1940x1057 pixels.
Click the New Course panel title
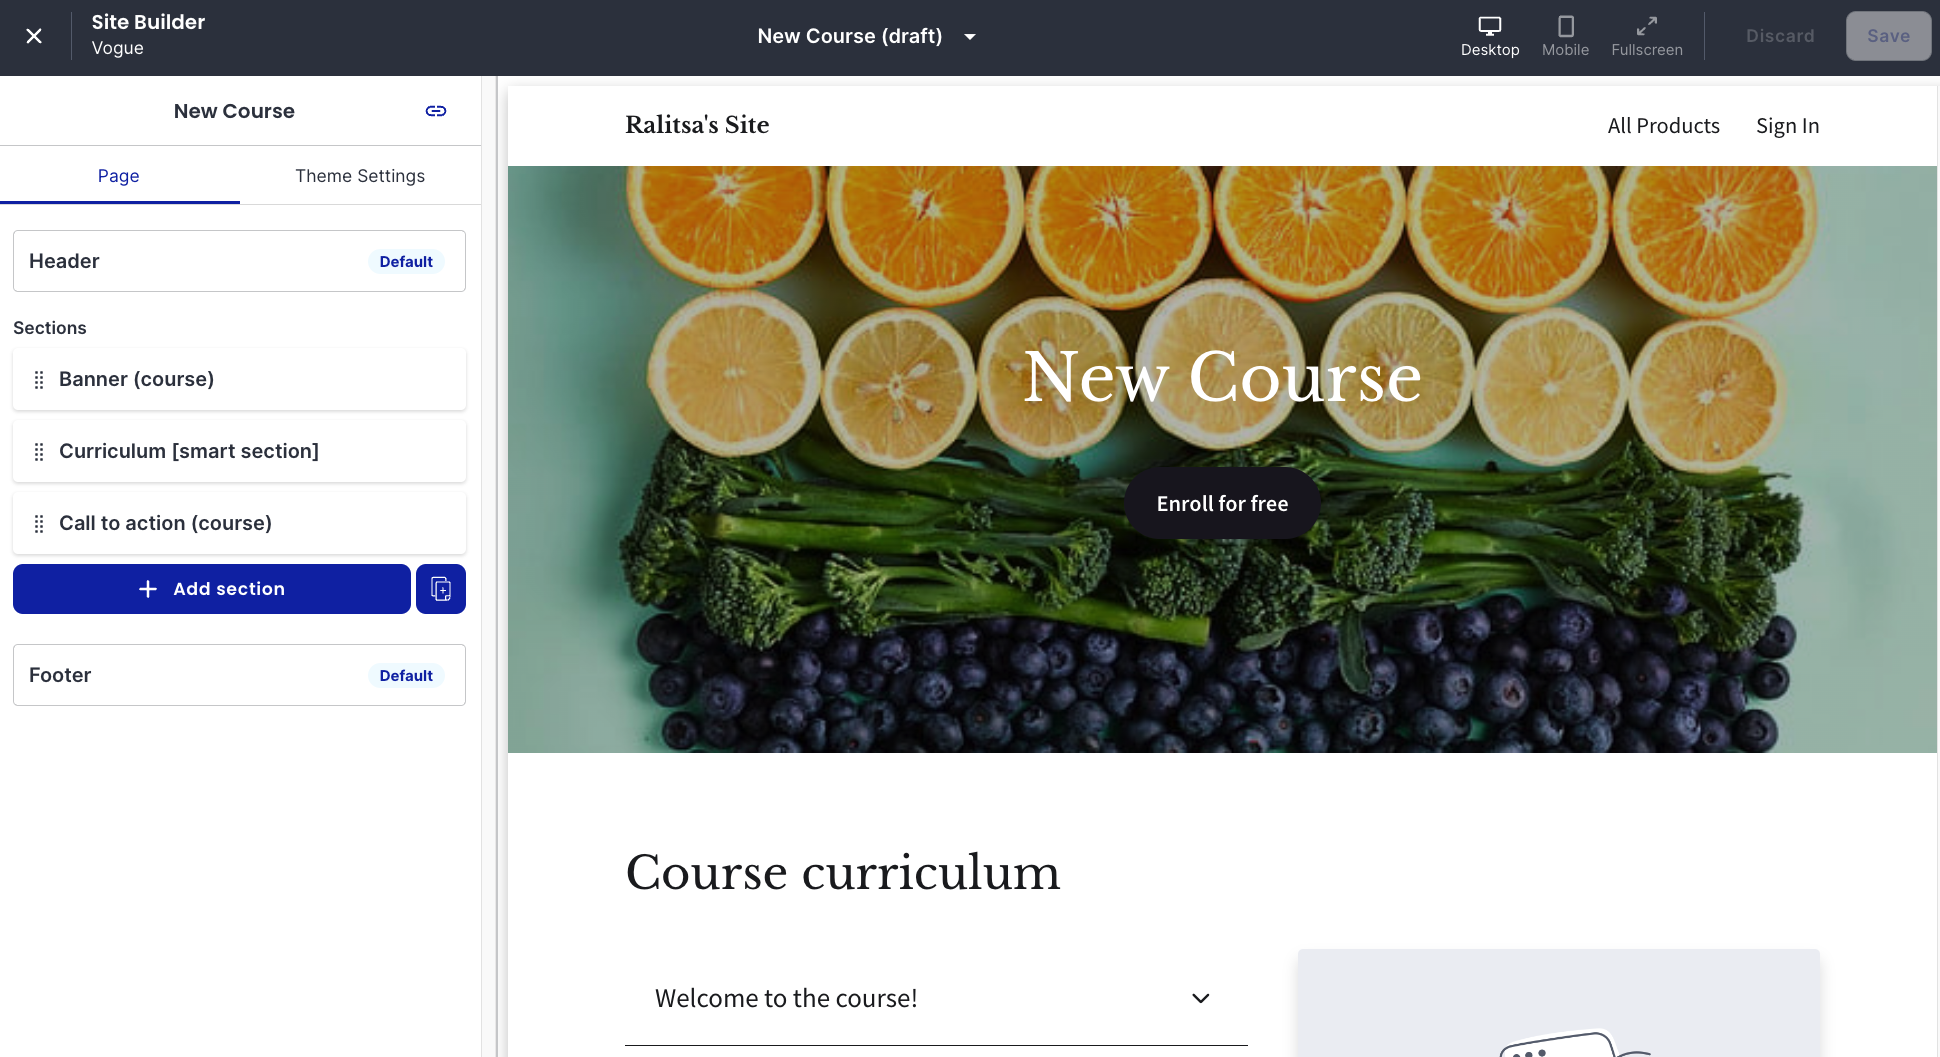(234, 111)
